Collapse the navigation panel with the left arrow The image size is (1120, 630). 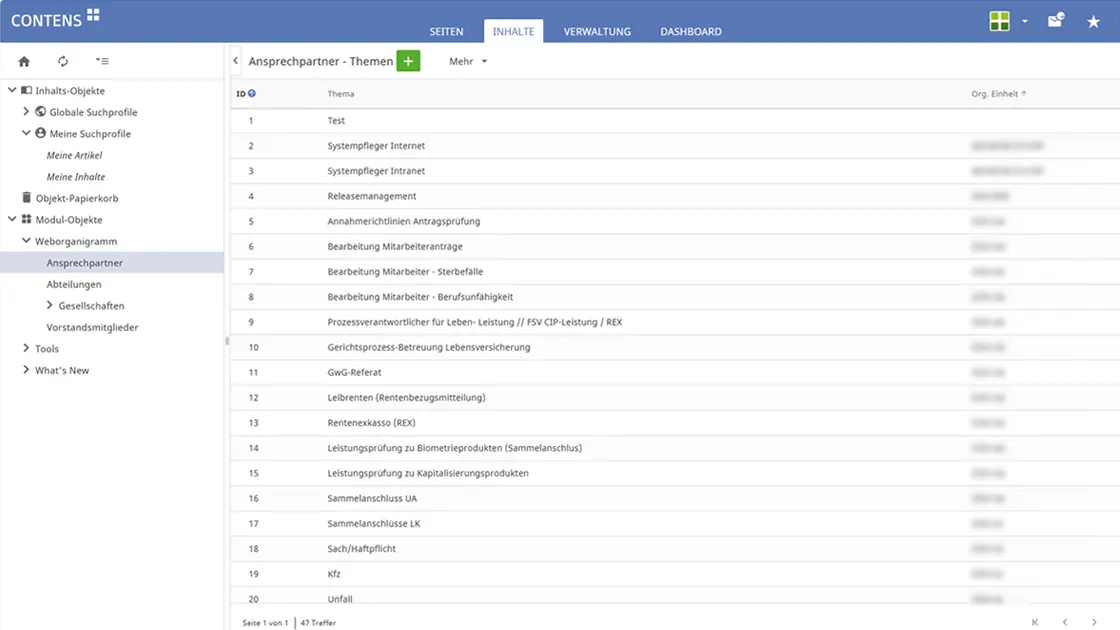(x=235, y=60)
